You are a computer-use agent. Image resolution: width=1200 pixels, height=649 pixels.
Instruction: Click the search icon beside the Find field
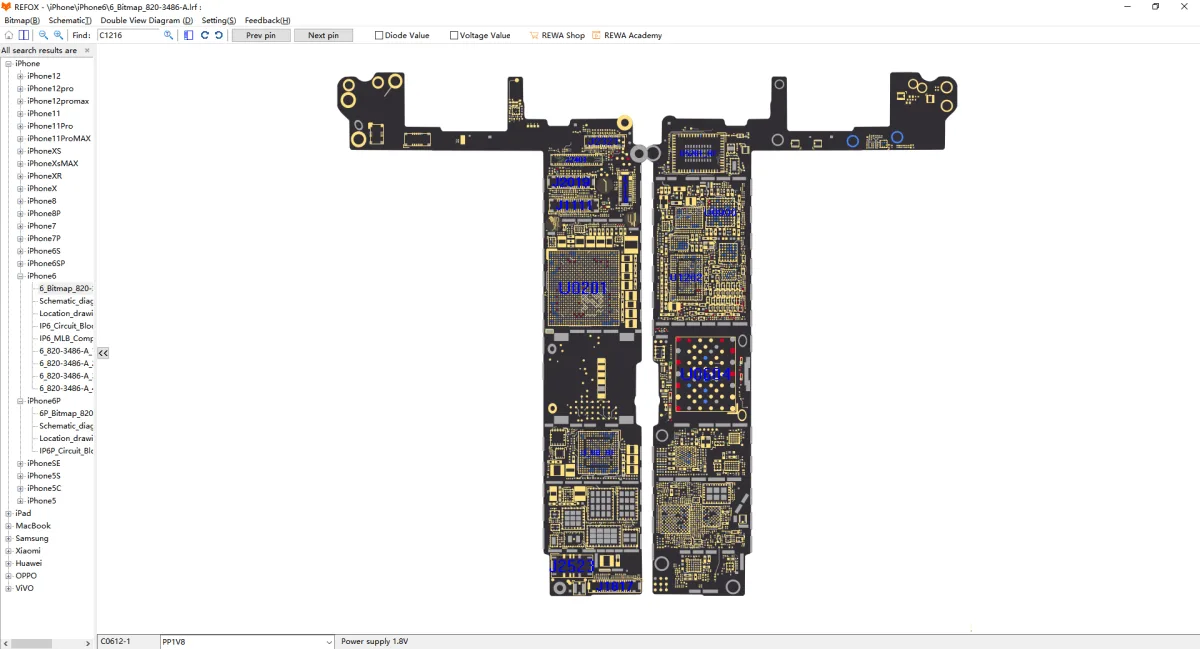pos(169,35)
